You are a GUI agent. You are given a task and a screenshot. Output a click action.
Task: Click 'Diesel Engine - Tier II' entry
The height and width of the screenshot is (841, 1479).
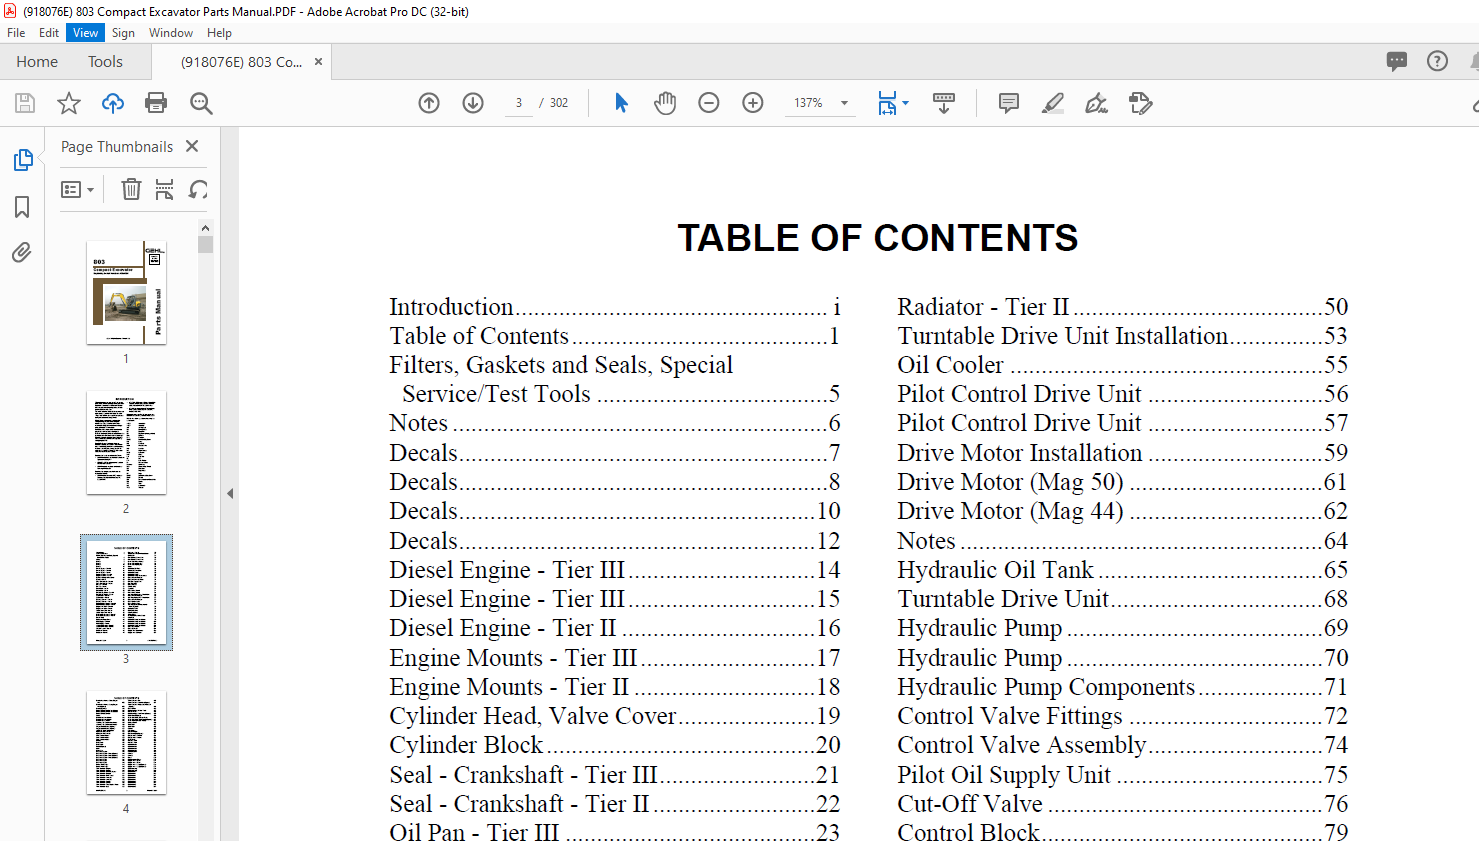[x=615, y=628]
